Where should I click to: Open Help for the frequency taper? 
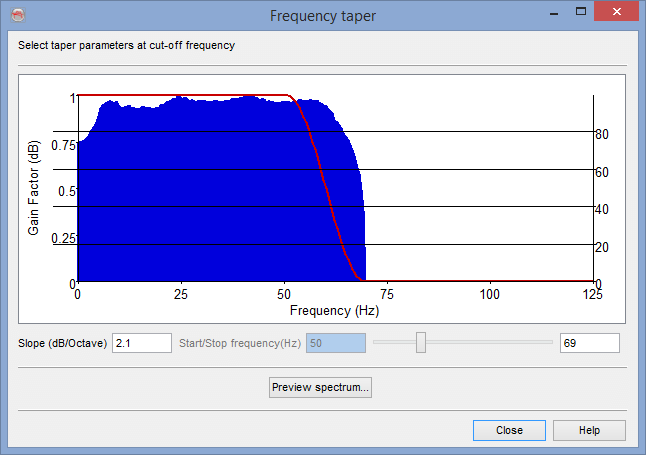(589, 430)
